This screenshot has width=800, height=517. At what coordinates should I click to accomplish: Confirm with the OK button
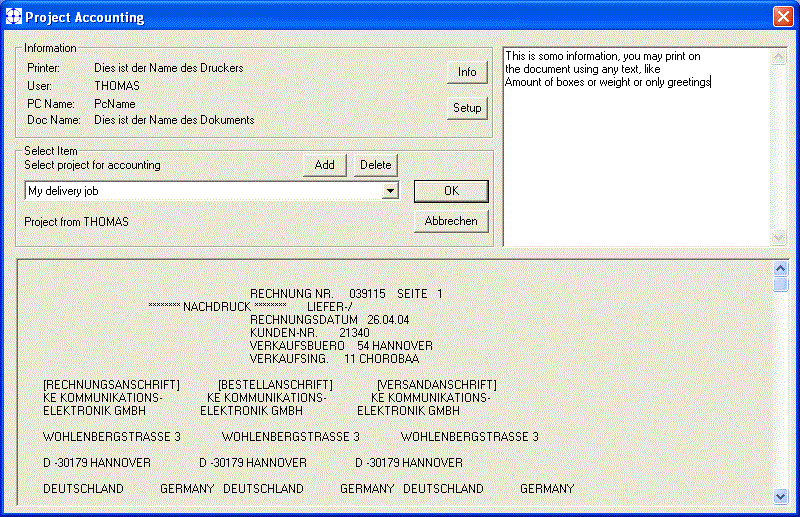[x=451, y=191]
